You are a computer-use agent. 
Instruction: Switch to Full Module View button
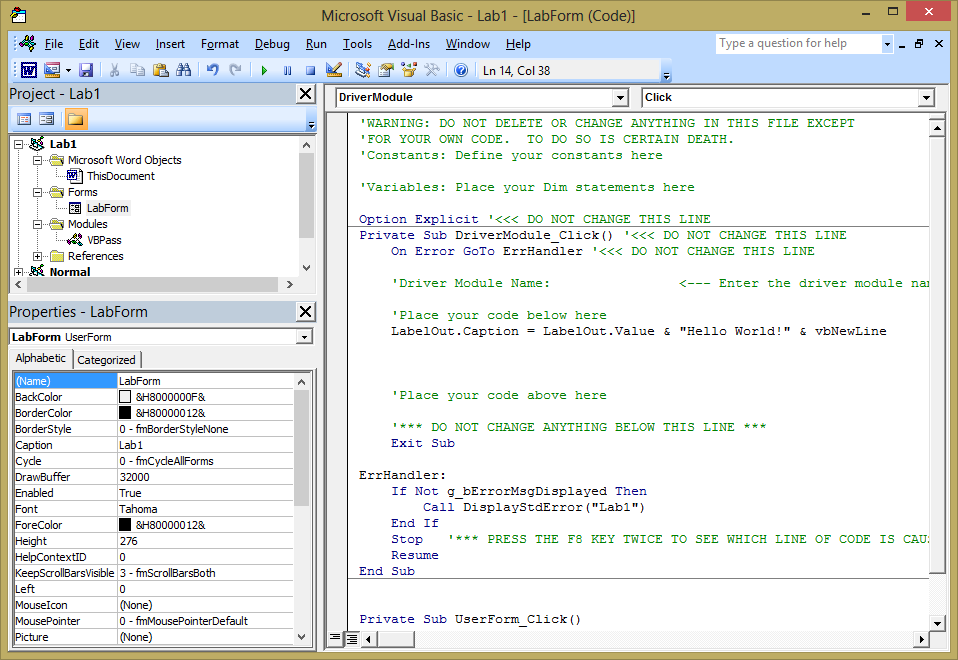click(x=351, y=637)
